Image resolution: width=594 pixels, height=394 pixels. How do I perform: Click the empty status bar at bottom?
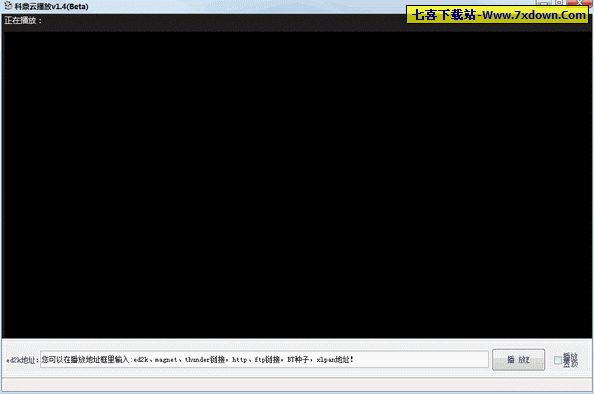tap(297, 384)
